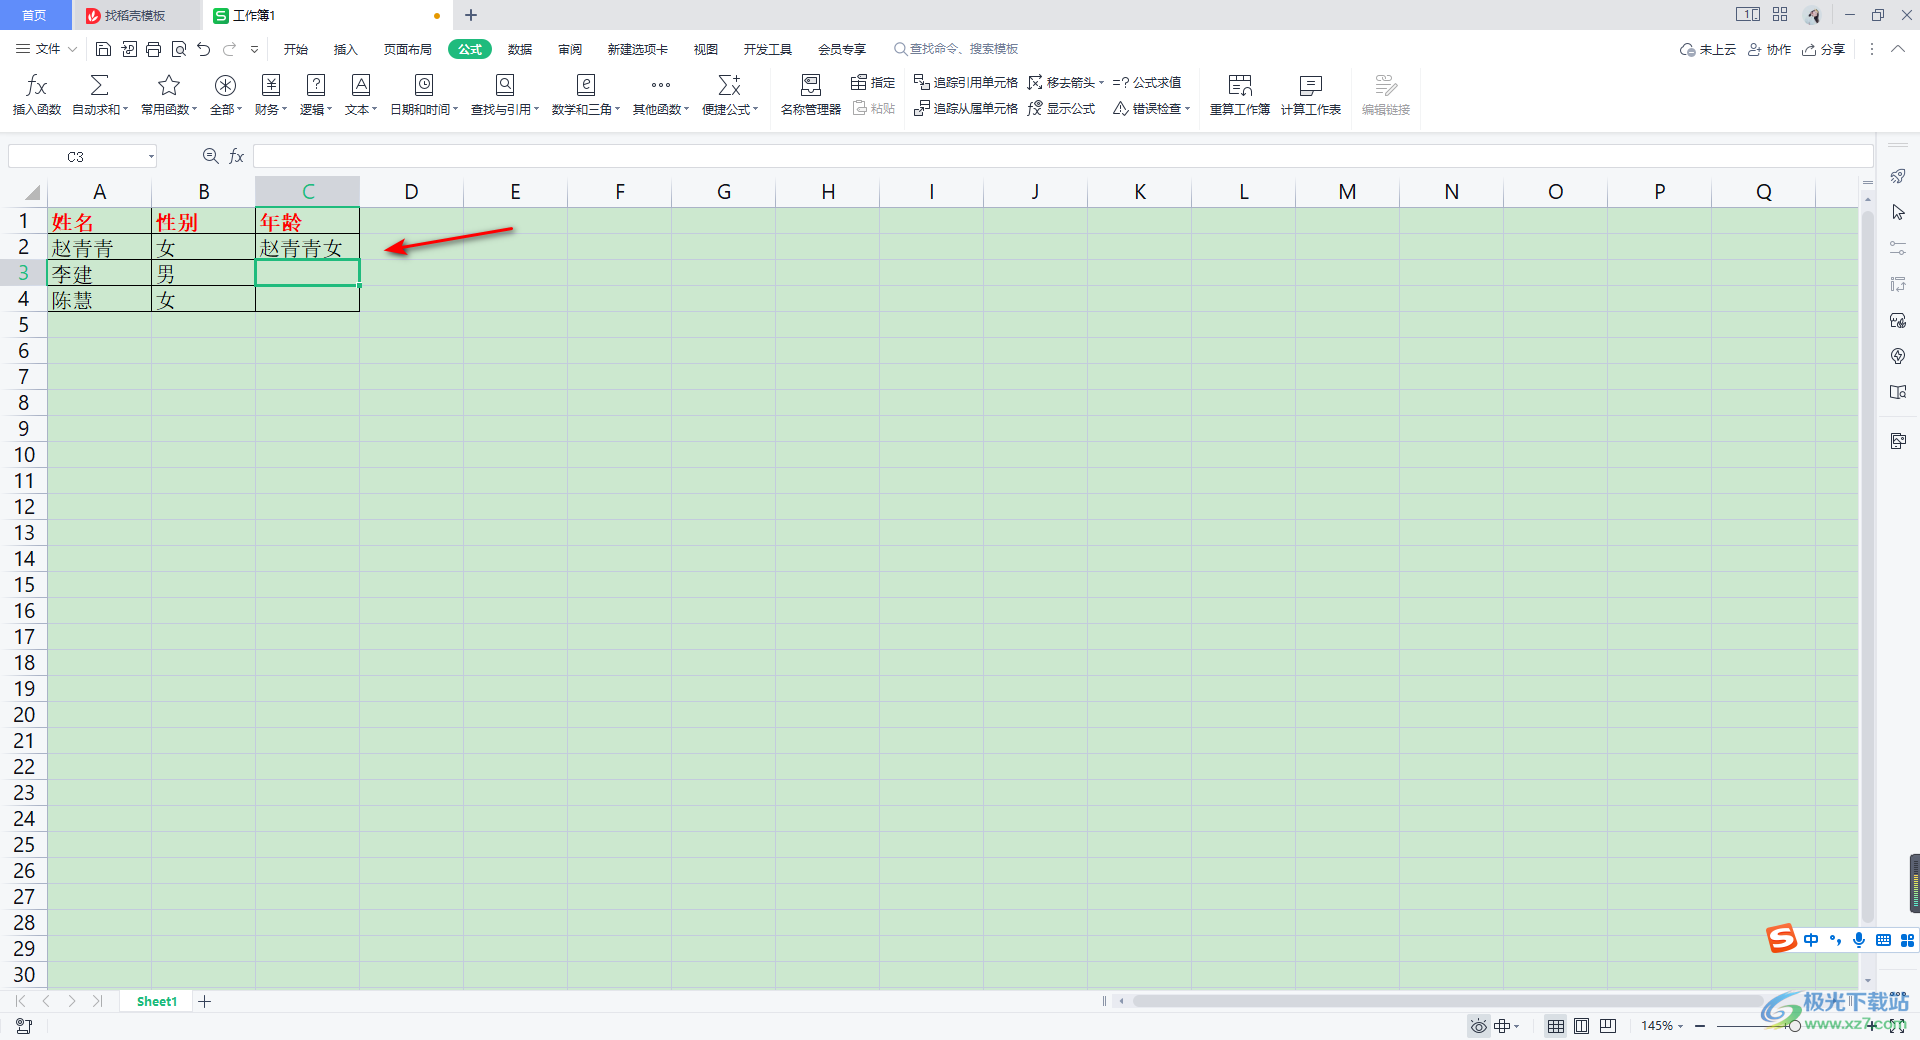
Task: Click the selection pointer icon in right sidebar
Action: click(x=1898, y=212)
